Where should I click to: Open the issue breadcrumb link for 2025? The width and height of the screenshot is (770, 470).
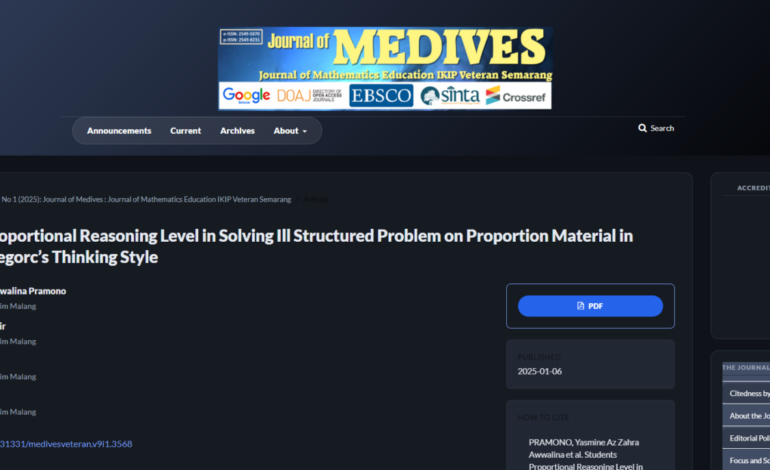coord(146,199)
